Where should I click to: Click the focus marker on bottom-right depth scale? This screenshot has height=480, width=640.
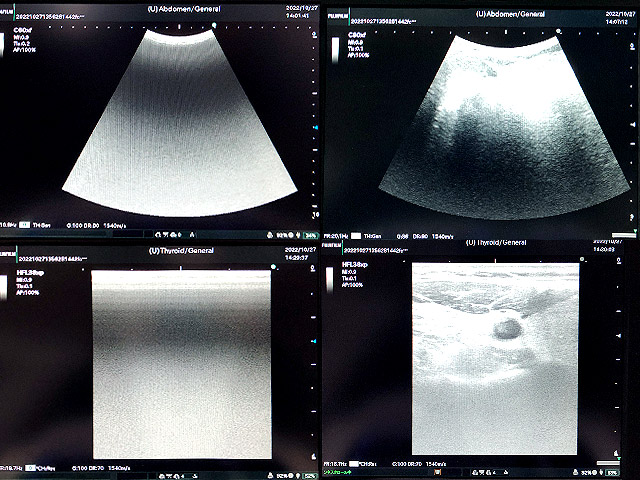click(619, 336)
